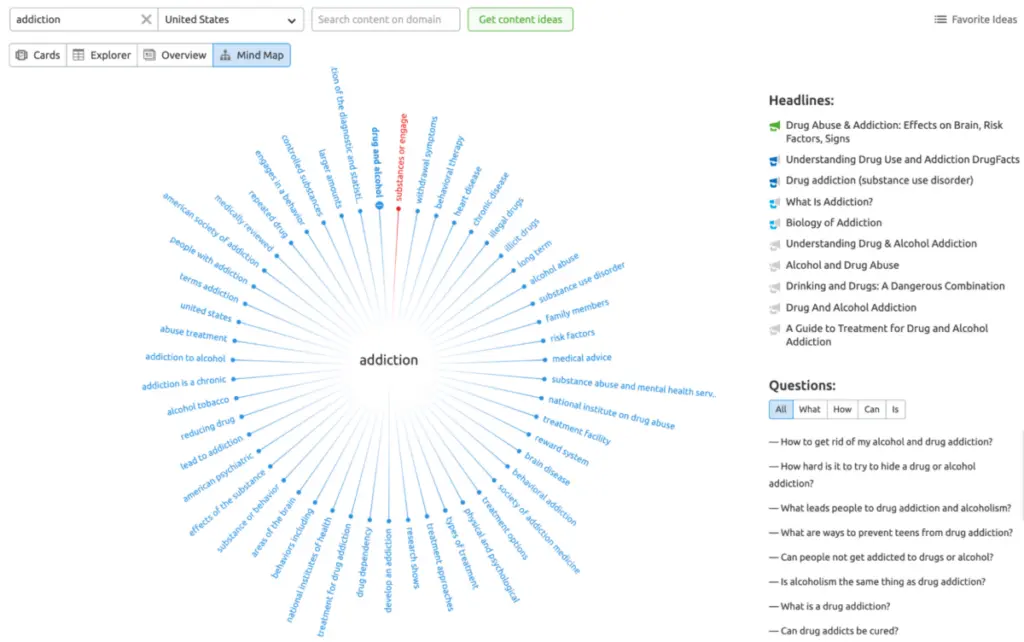Screen dimensions: 1024x642
Task: Select the red substances or engage node
Action: click(398, 208)
